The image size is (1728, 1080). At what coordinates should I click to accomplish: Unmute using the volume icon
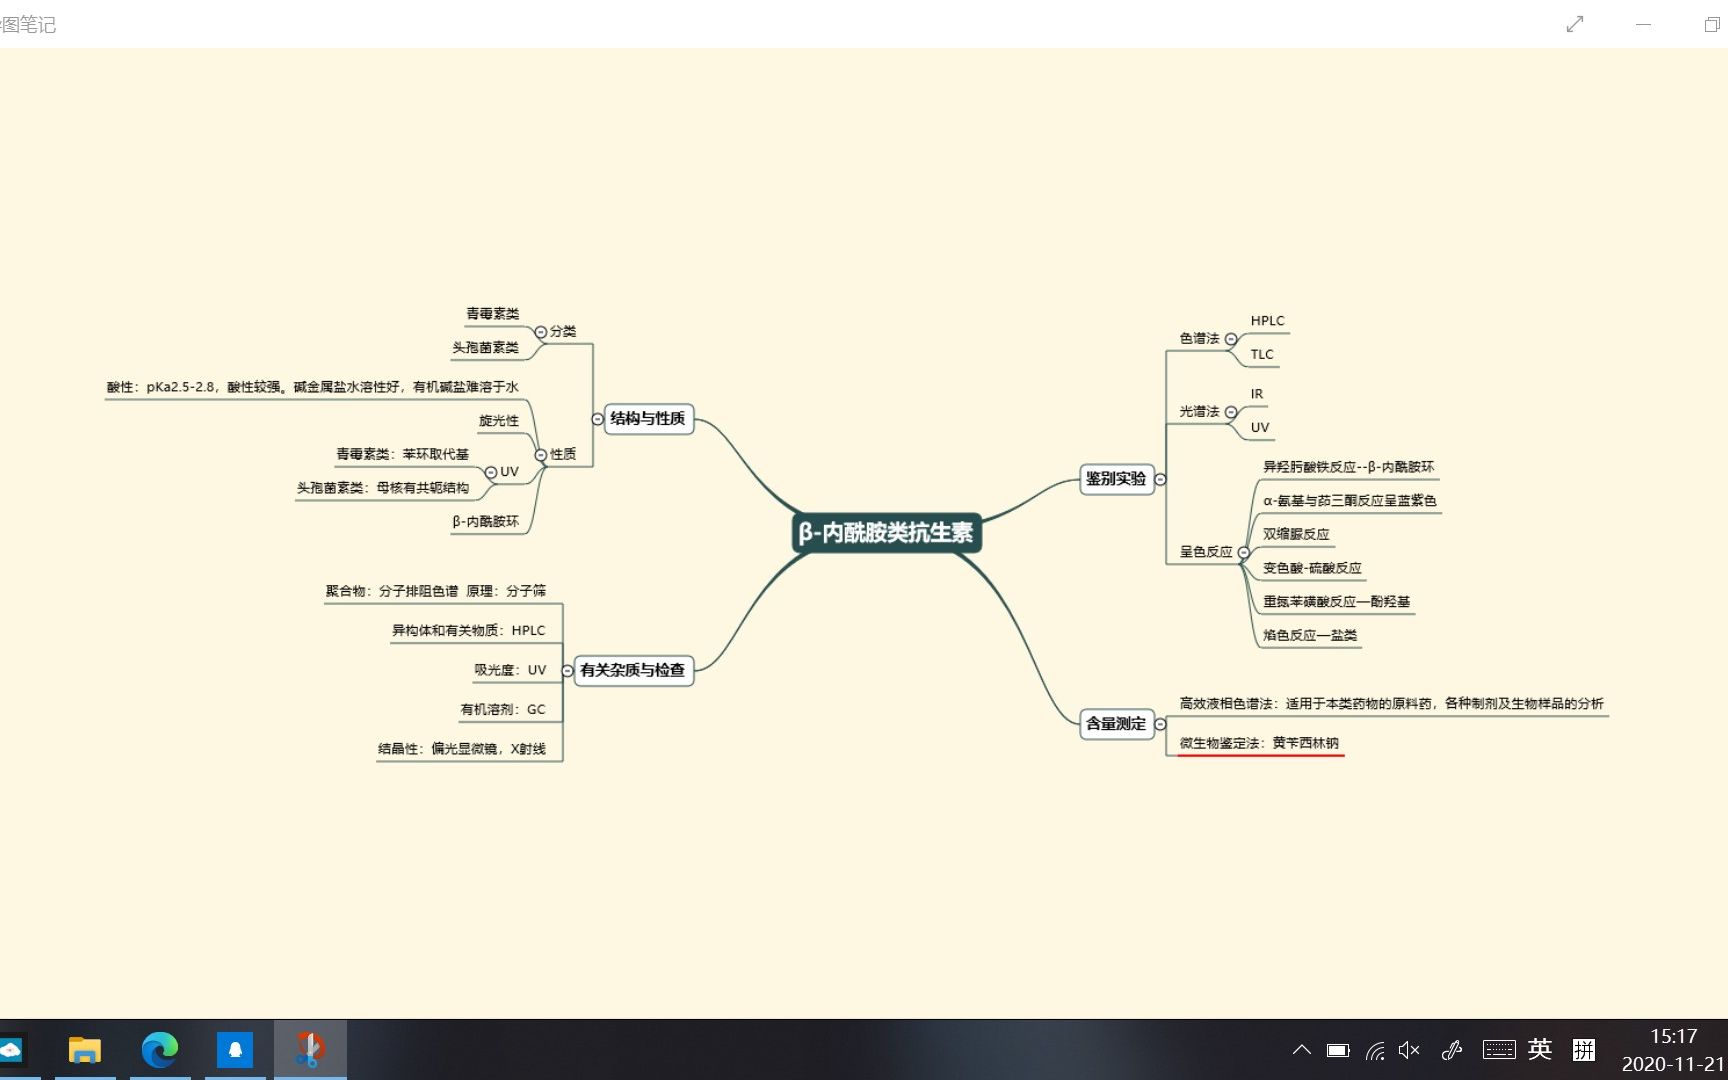pos(1409,1050)
